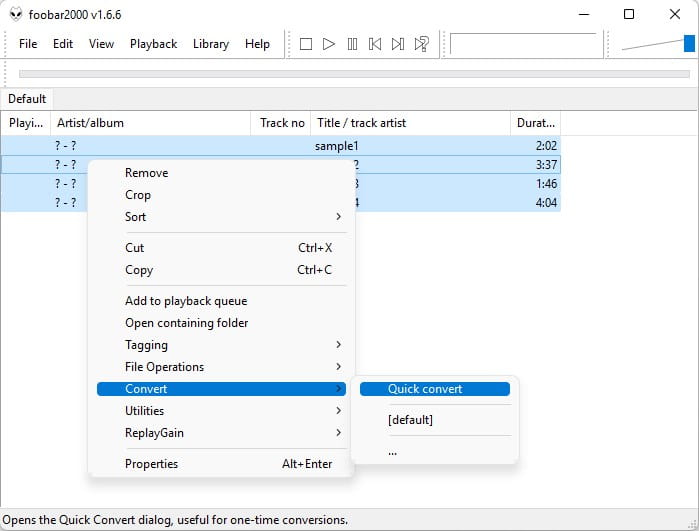This screenshot has height=531, width=699.
Task: Play a random track
Action: (x=421, y=44)
